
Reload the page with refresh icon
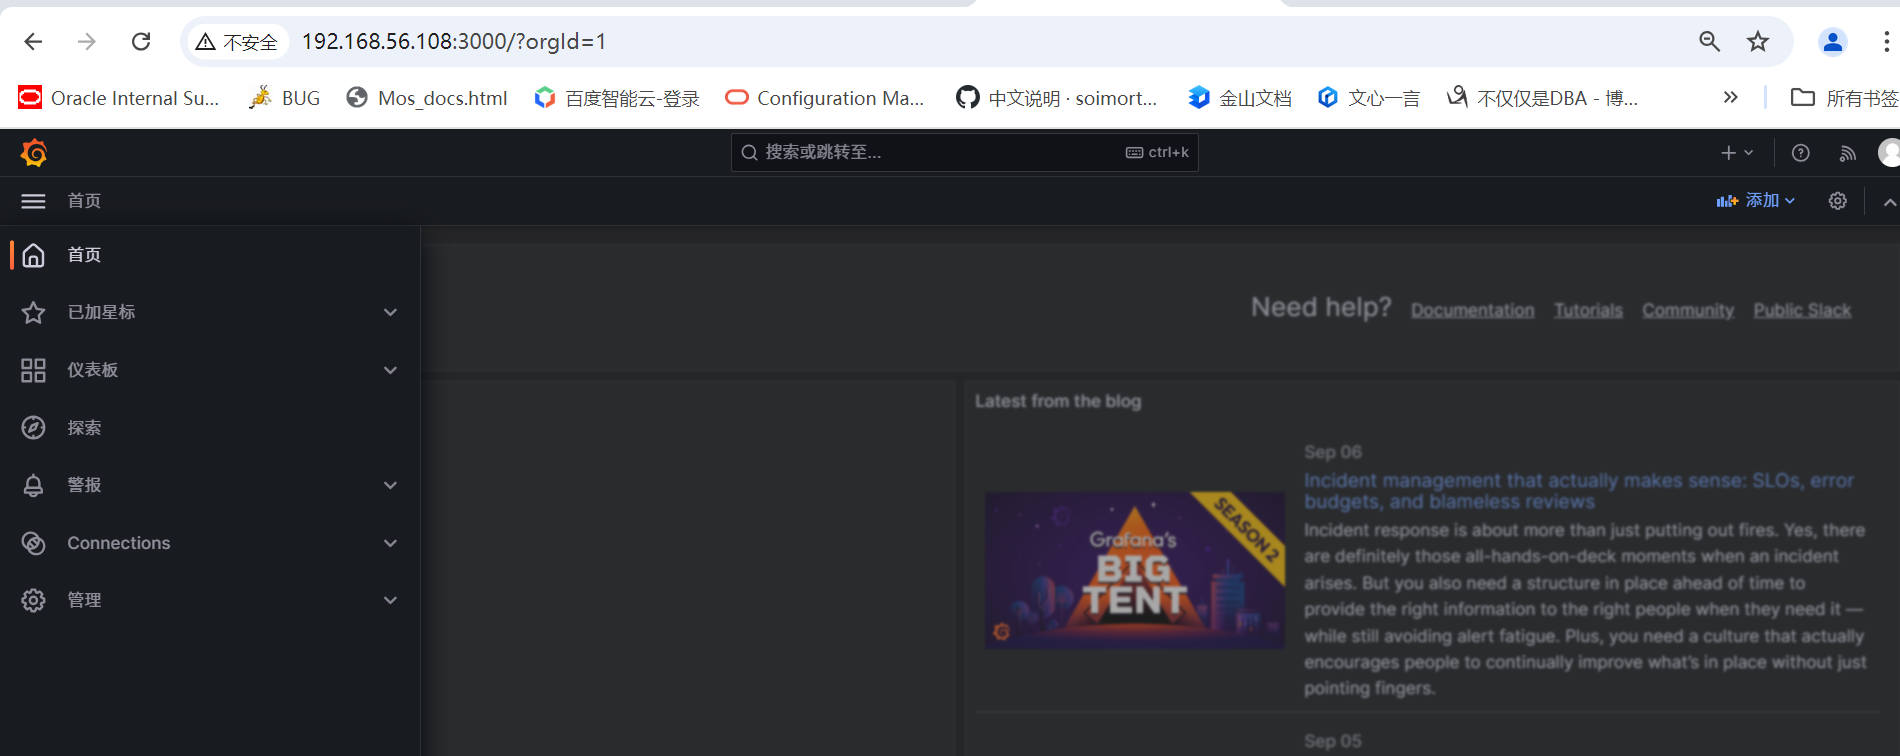pos(141,41)
